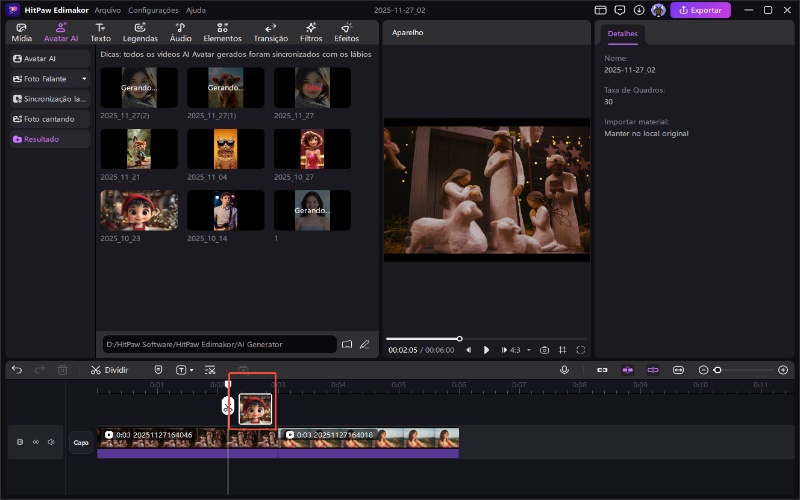The image size is (800, 500).
Task: Click the Capa cover button
Action: [80, 441]
